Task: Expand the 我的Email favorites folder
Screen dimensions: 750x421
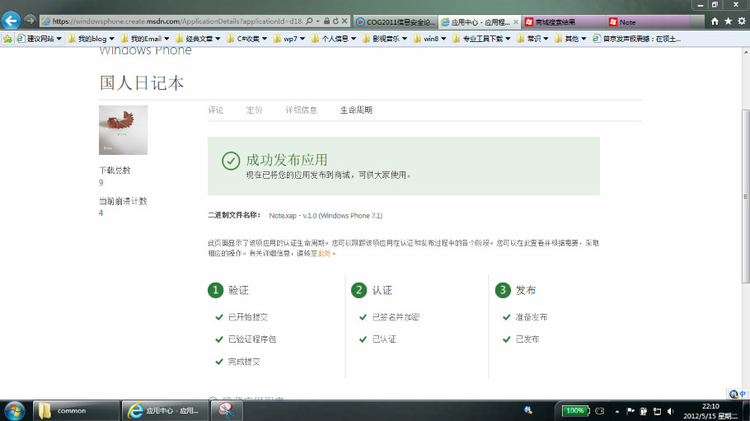Action: (145, 39)
